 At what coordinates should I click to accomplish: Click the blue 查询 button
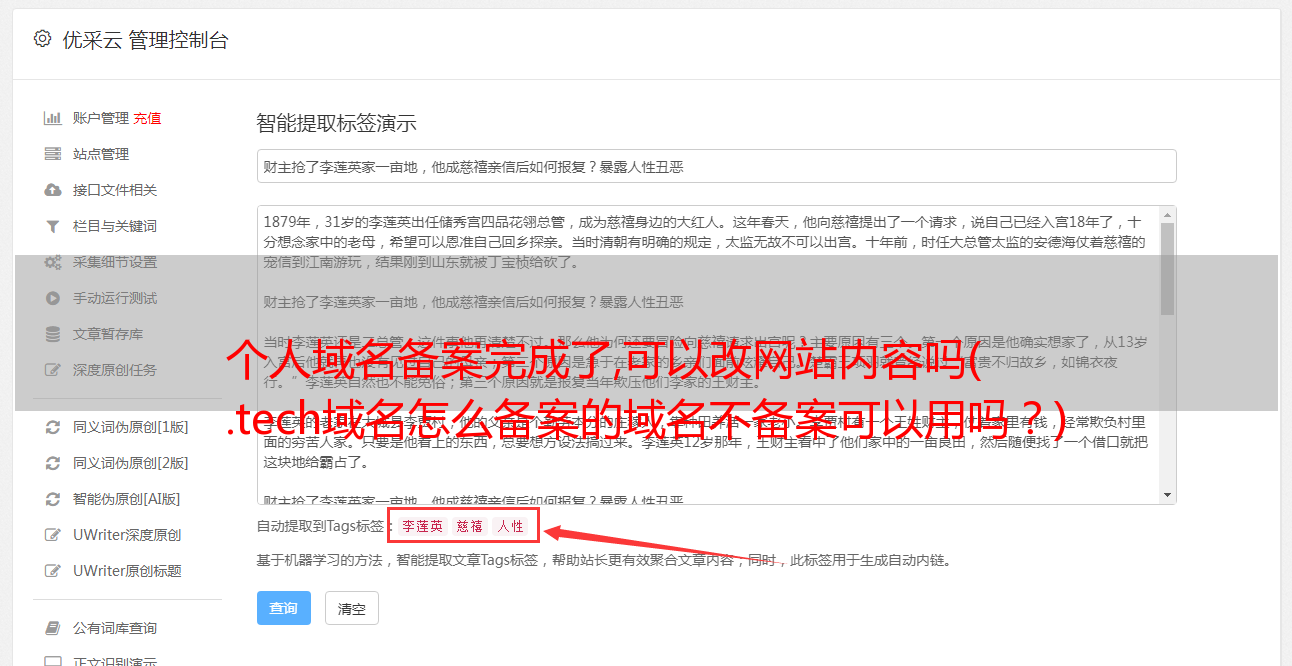pos(284,608)
